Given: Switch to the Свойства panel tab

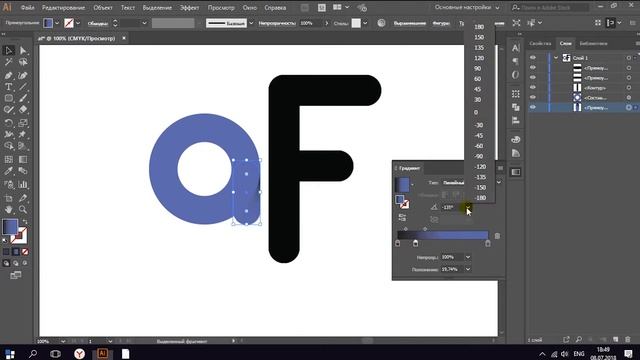Looking at the screenshot, I should coord(540,43).
